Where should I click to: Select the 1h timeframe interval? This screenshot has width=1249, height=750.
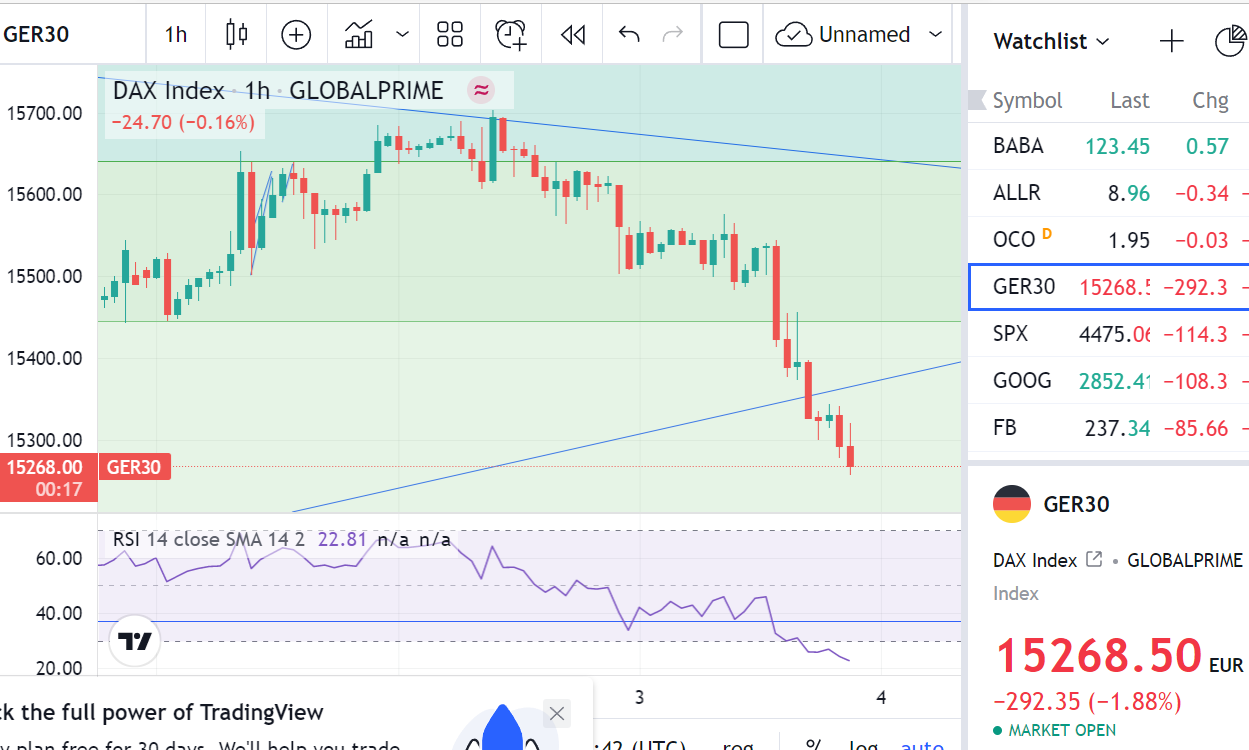(x=176, y=35)
